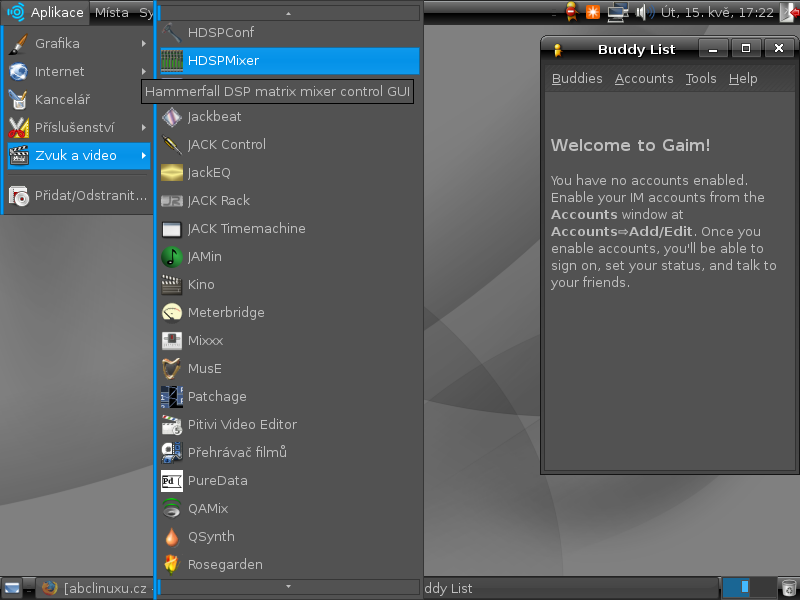Click the up arrow atop the submenu
The image size is (800, 600).
pos(289,13)
